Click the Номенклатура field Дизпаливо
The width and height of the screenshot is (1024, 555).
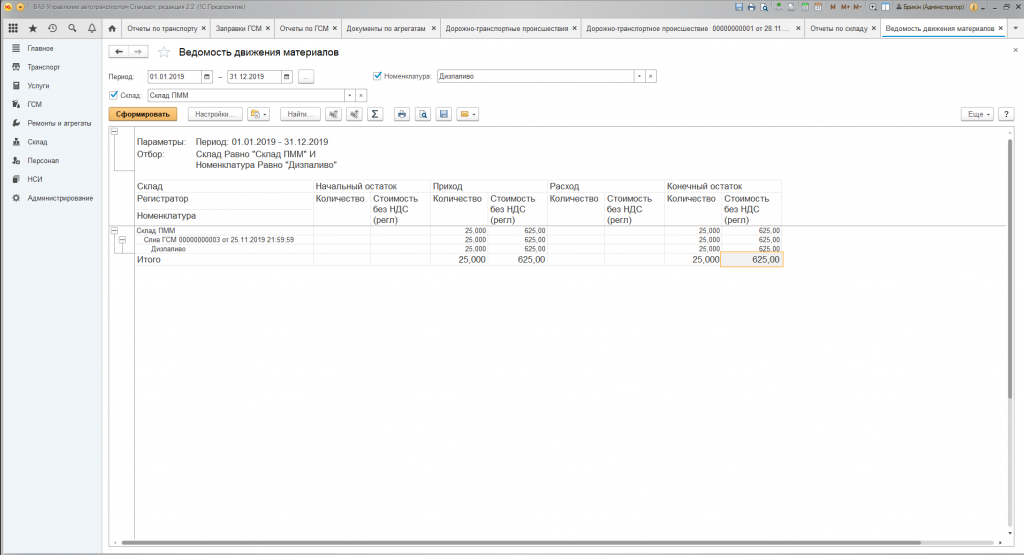click(x=535, y=76)
